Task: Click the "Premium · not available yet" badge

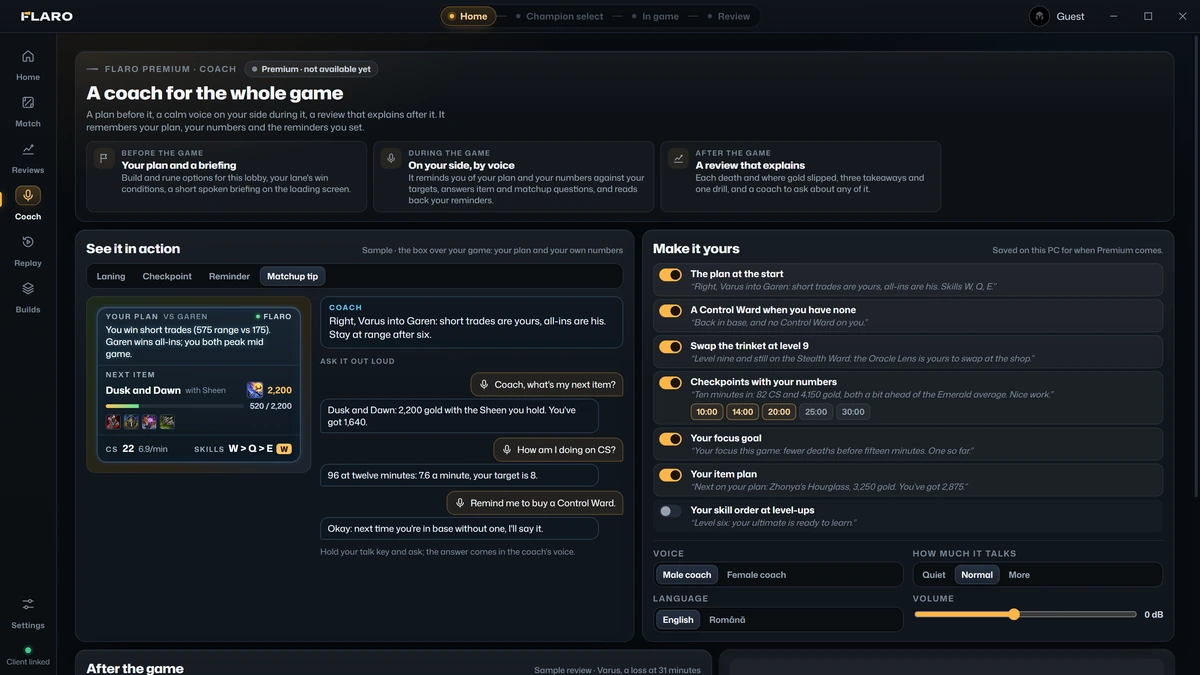Action: pyautogui.click(x=311, y=69)
